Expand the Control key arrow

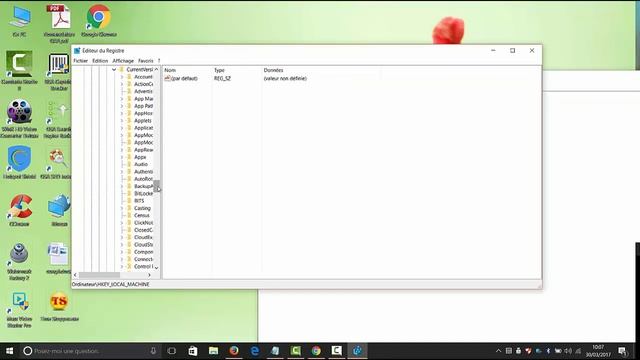[x=121, y=267]
